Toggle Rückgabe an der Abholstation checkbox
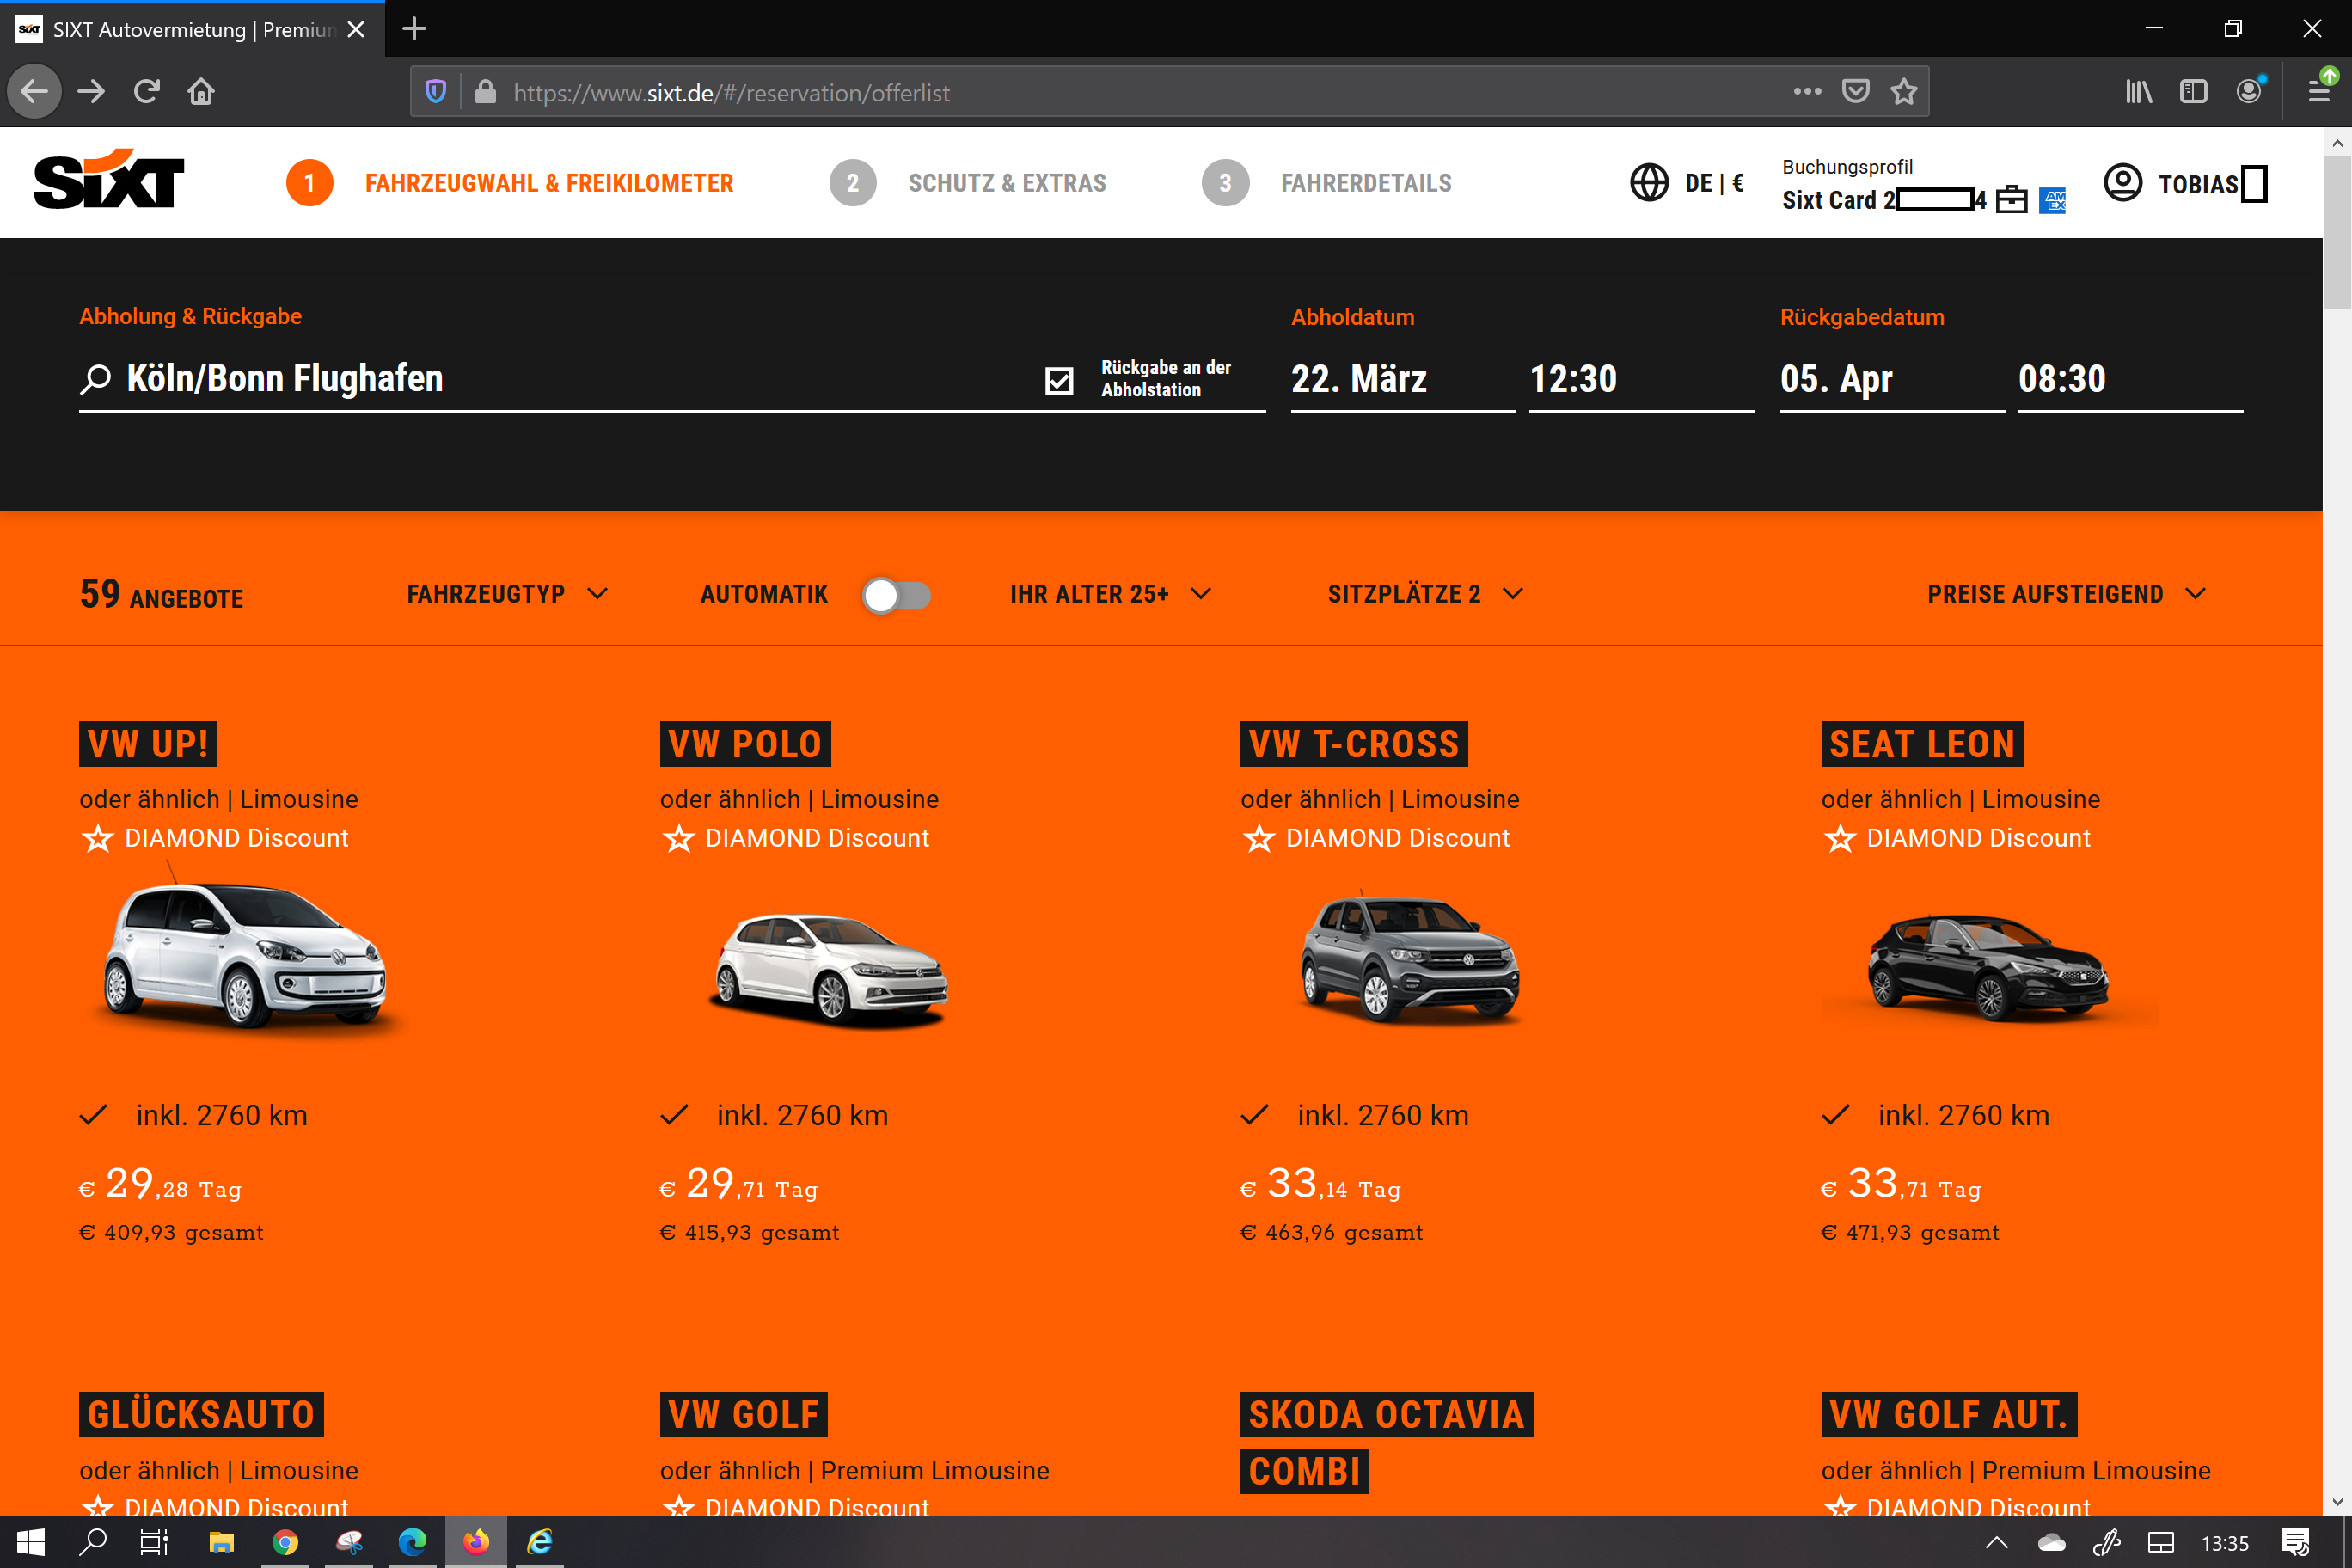The width and height of the screenshot is (2352, 1568). 1059,380
